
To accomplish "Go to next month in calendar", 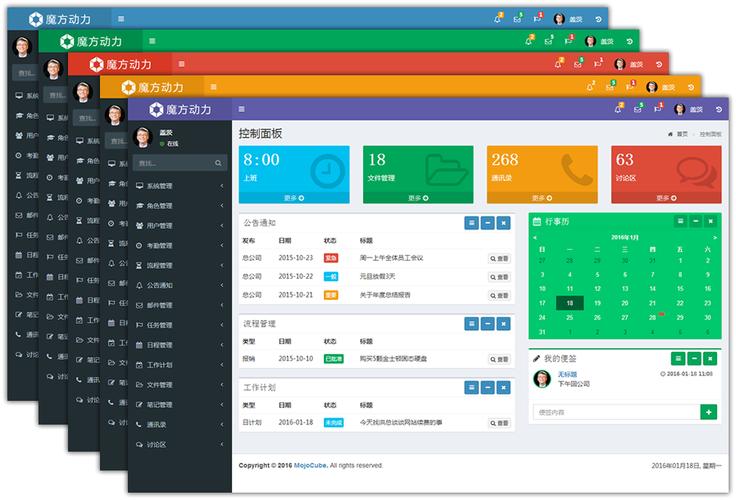I will point(715,238).
